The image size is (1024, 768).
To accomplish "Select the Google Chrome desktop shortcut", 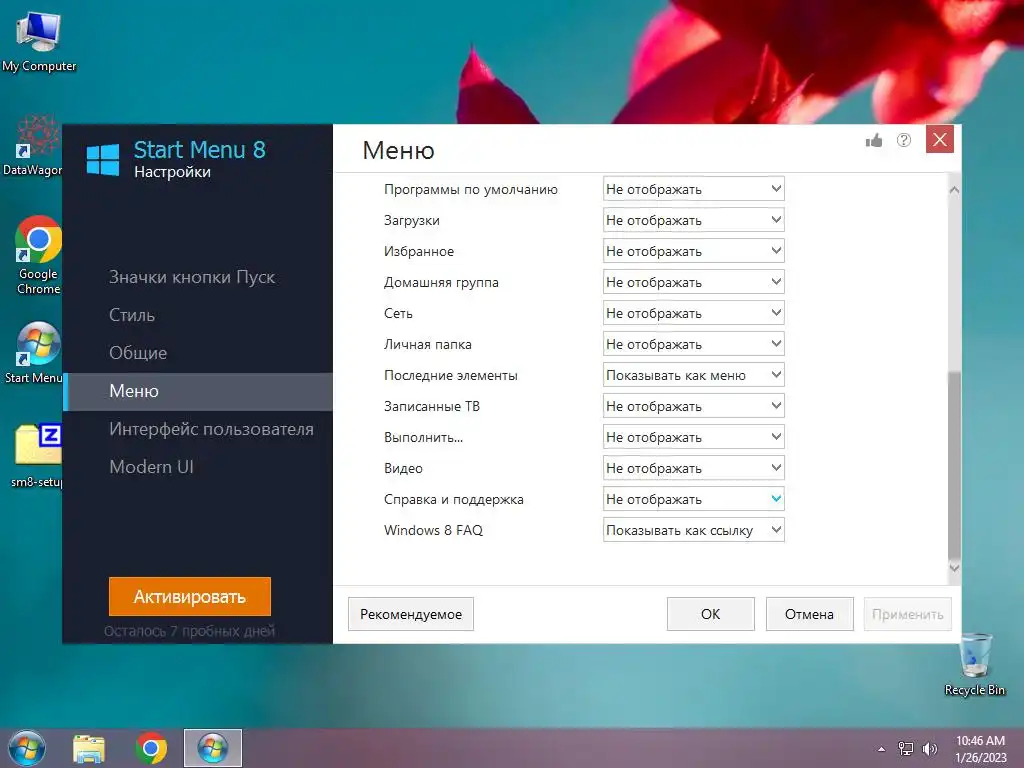I will (38, 256).
